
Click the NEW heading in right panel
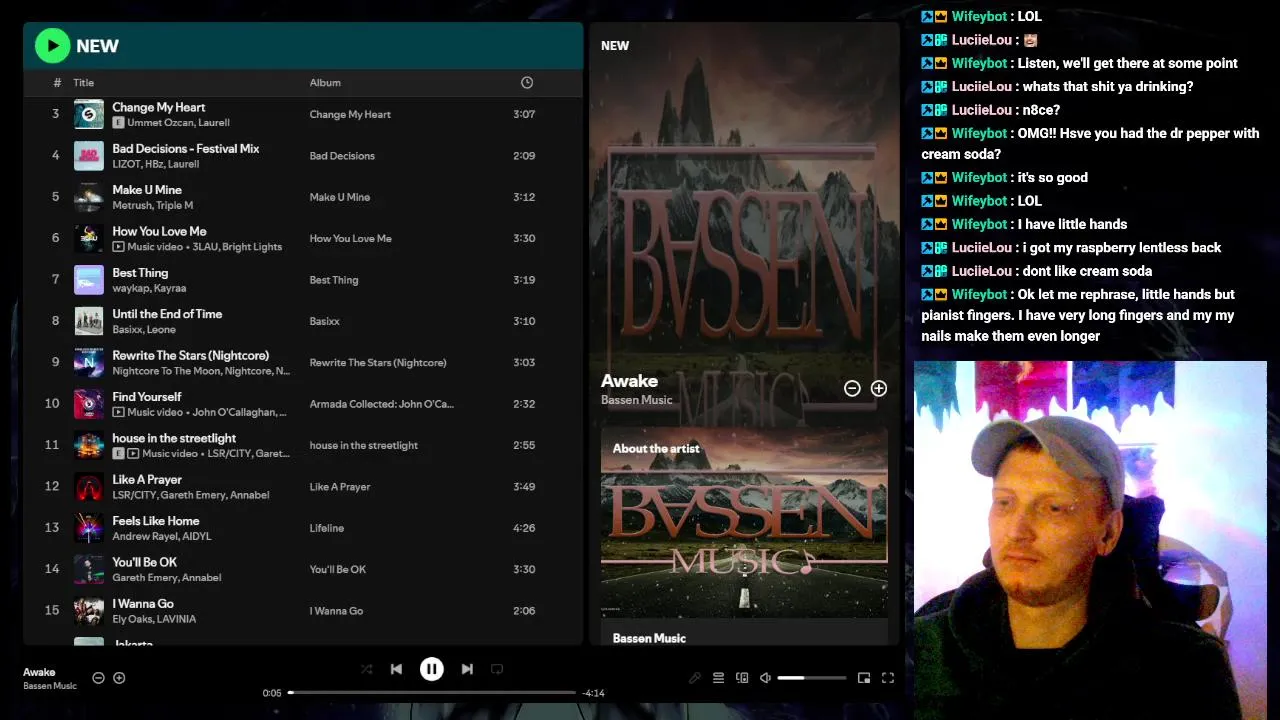click(x=615, y=46)
